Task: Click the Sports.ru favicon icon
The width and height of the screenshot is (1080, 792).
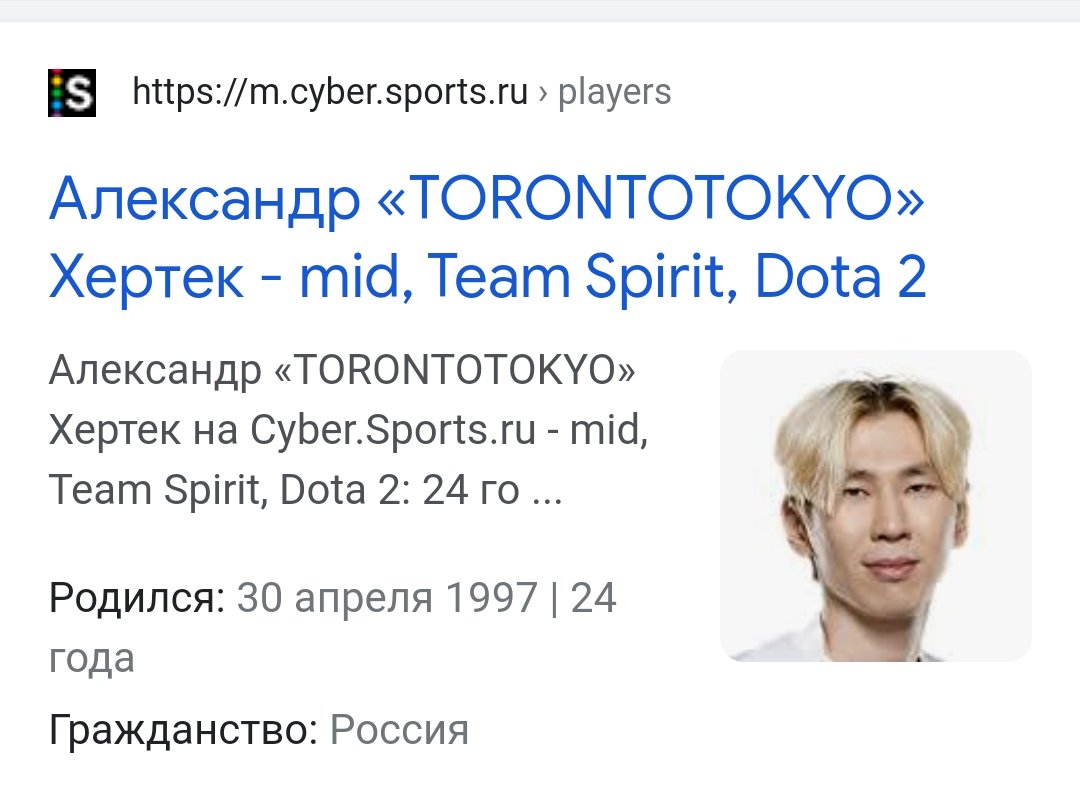Action: 72,92
